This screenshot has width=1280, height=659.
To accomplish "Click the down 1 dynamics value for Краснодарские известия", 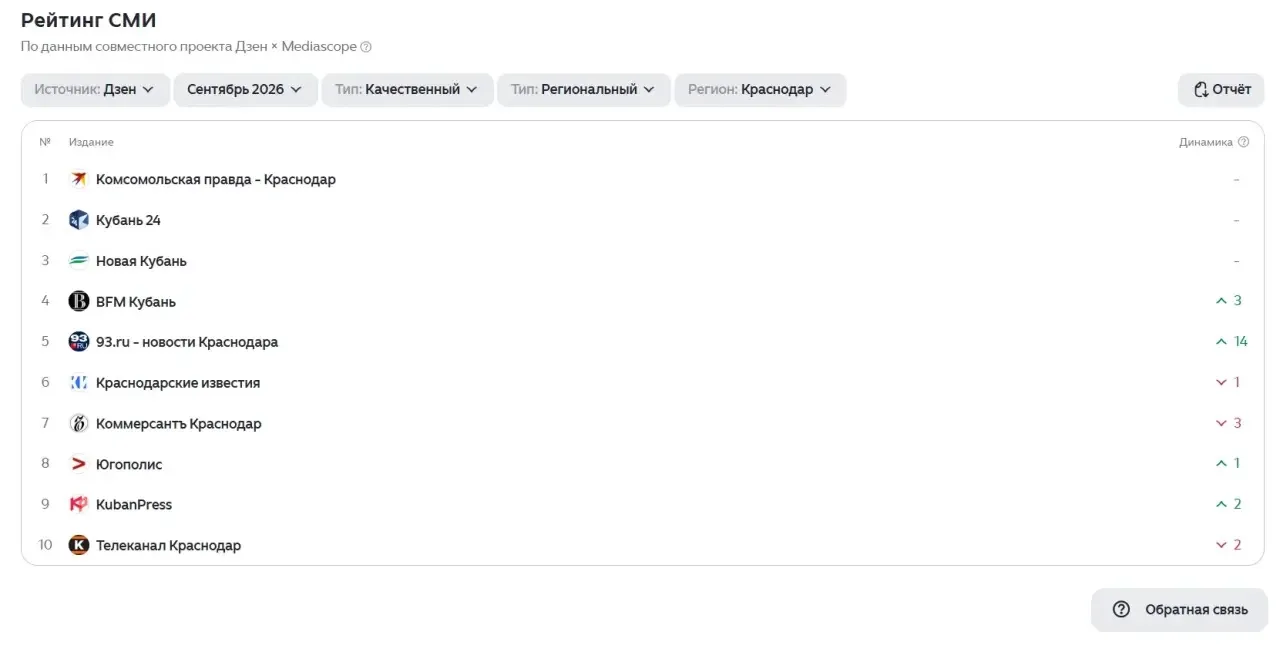I will (x=1228, y=383).
